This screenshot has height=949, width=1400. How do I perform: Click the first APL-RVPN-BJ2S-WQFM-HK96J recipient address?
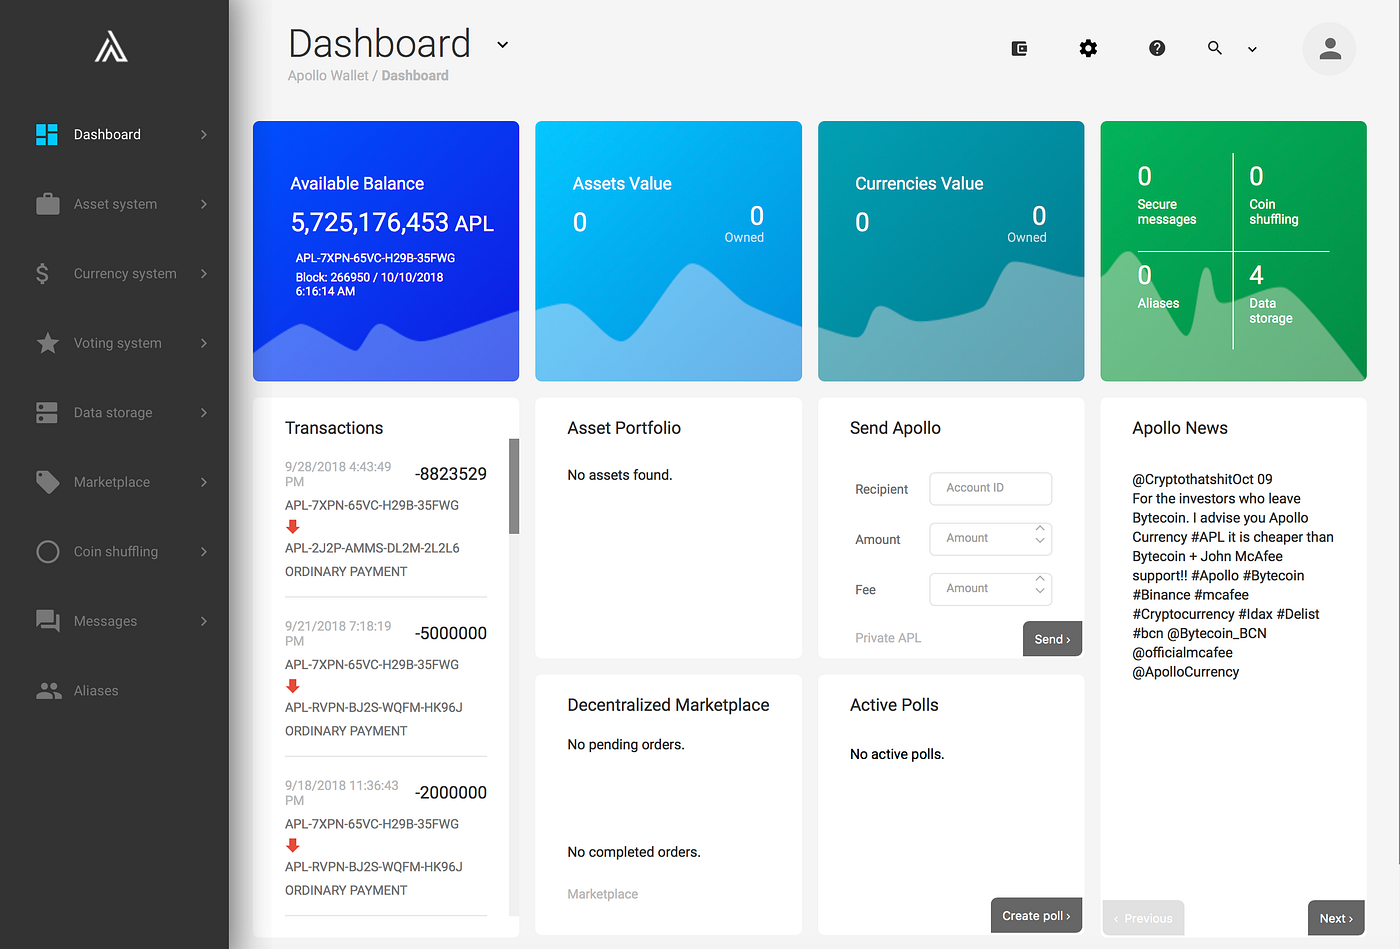374,708
